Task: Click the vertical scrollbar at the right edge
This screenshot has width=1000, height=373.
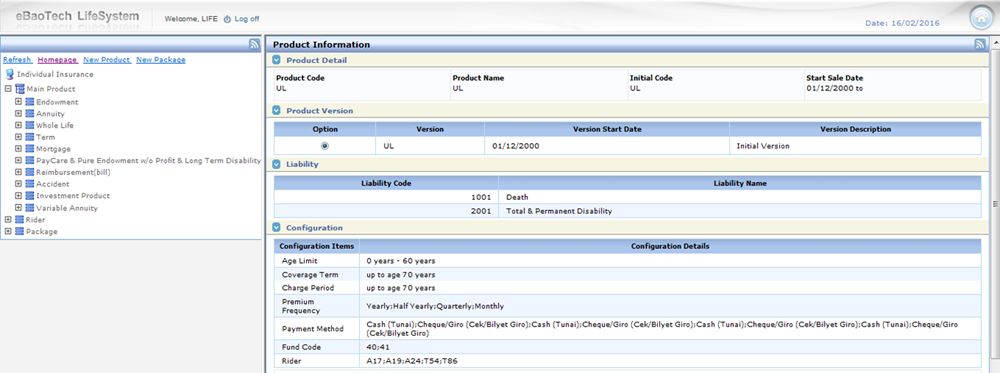Action: tap(995, 204)
